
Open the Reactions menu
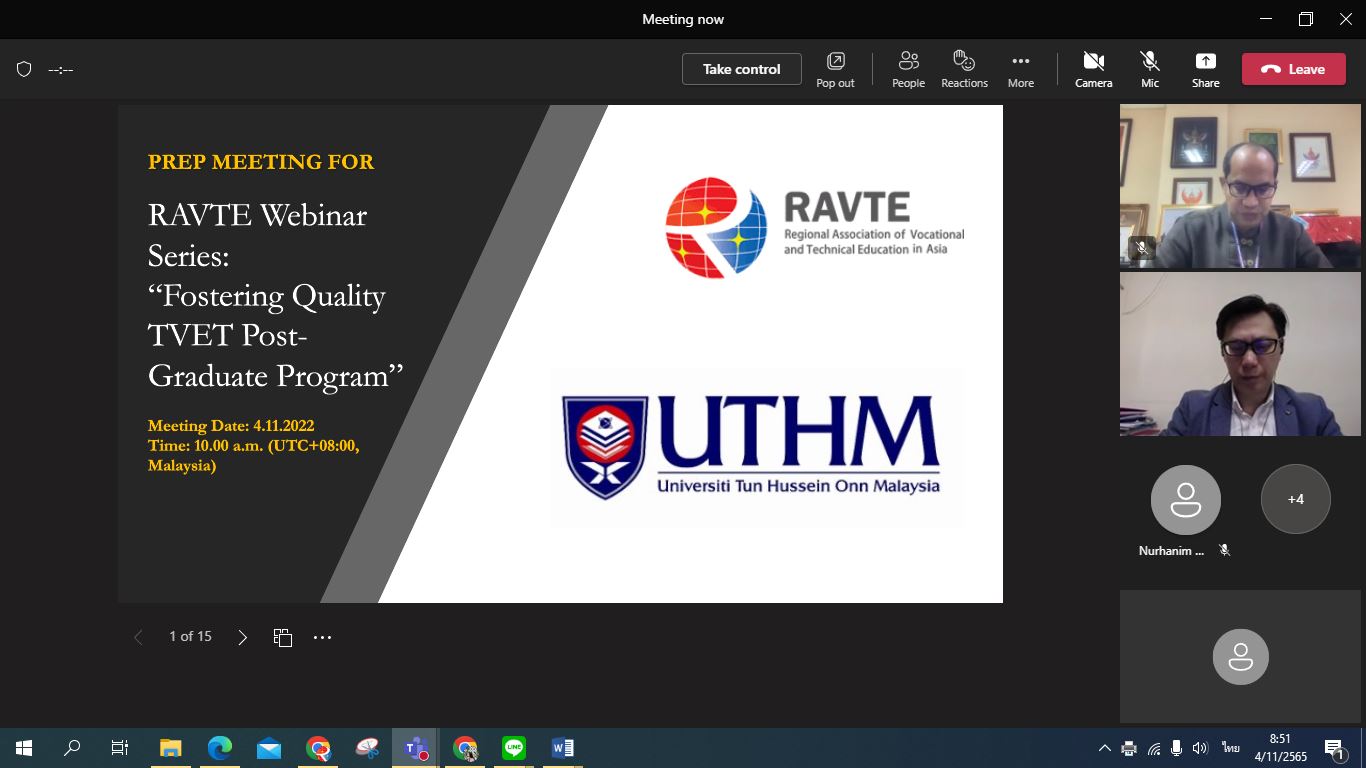964,69
